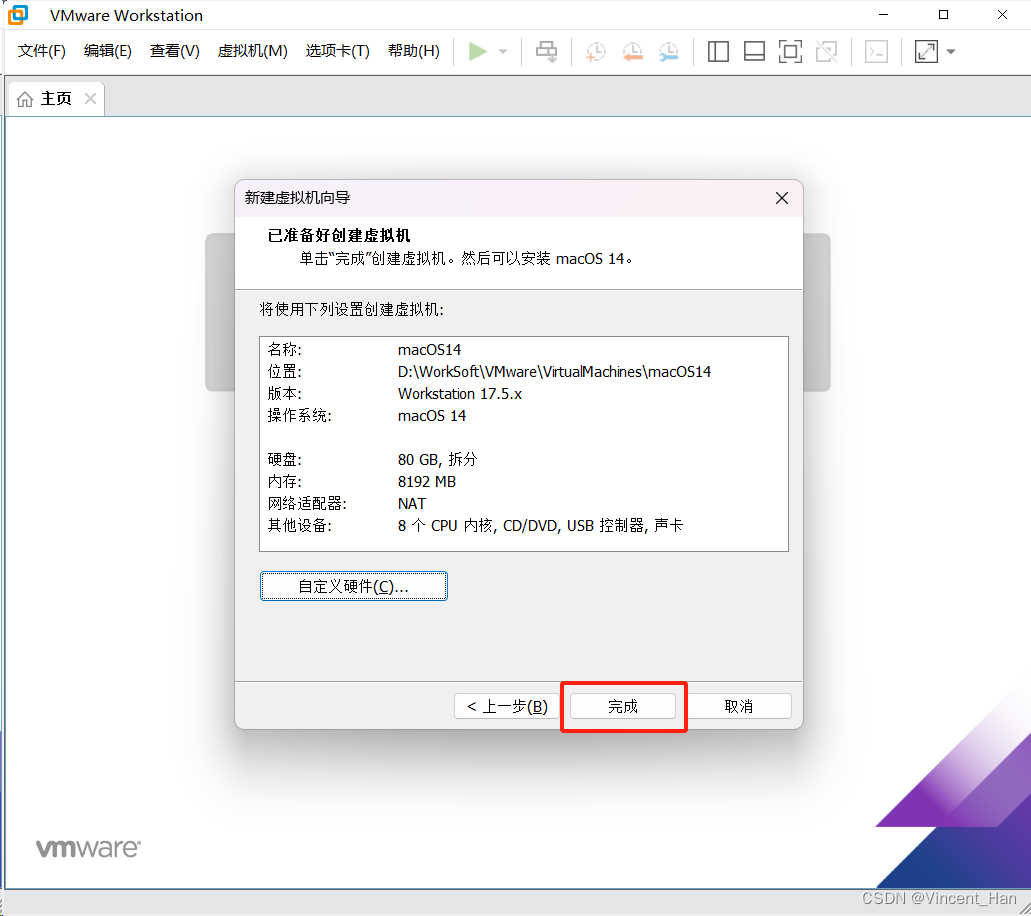Click the 完成 finish button
The height and width of the screenshot is (916, 1031).
[x=623, y=706]
